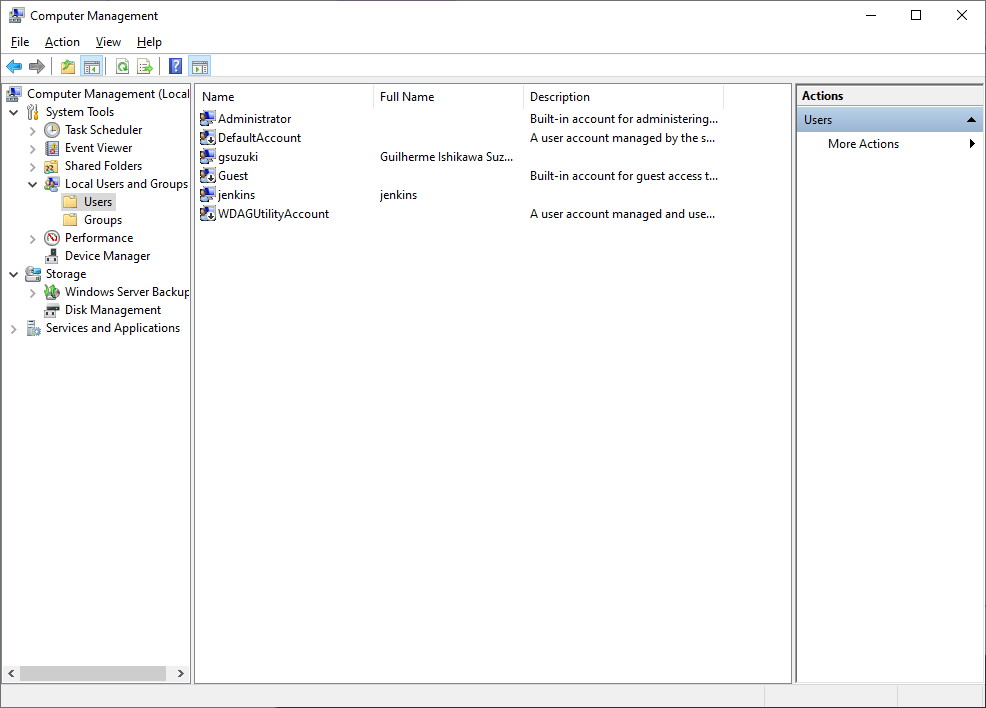
Task: Expand Services and Applications node
Action: (x=14, y=329)
